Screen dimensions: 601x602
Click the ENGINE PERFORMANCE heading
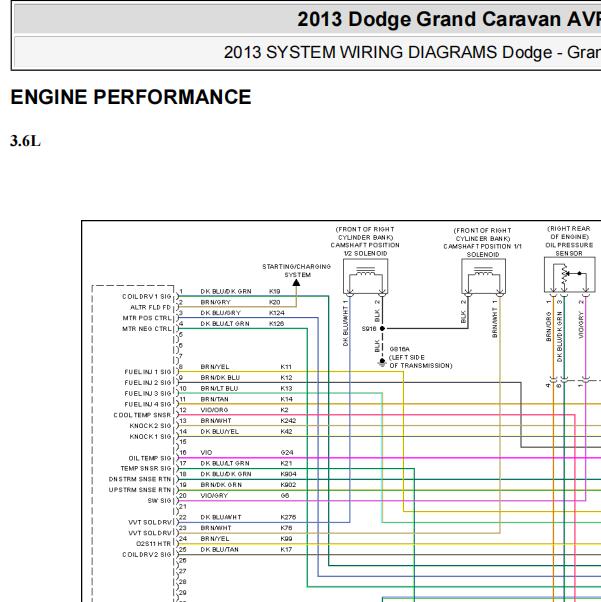coord(131,97)
